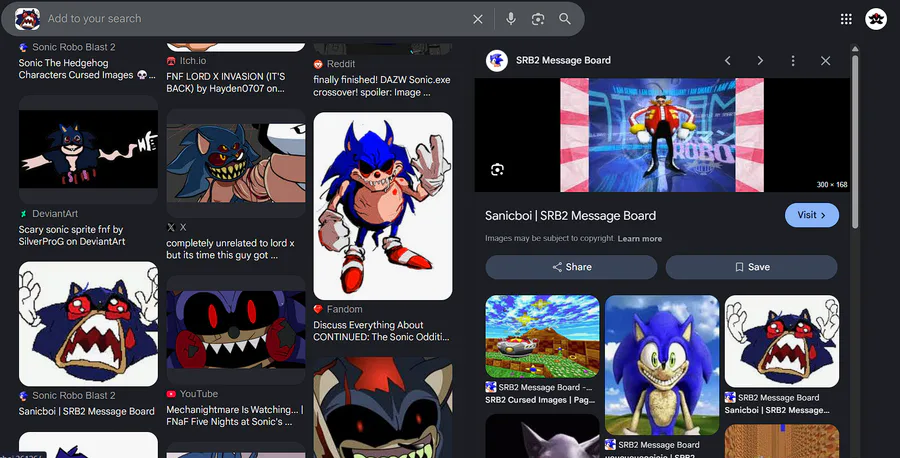The height and width of the screenshot is (458, 900).
Task: Open the related brown brick texture thumbnail
Action: (x=782, y=441)
